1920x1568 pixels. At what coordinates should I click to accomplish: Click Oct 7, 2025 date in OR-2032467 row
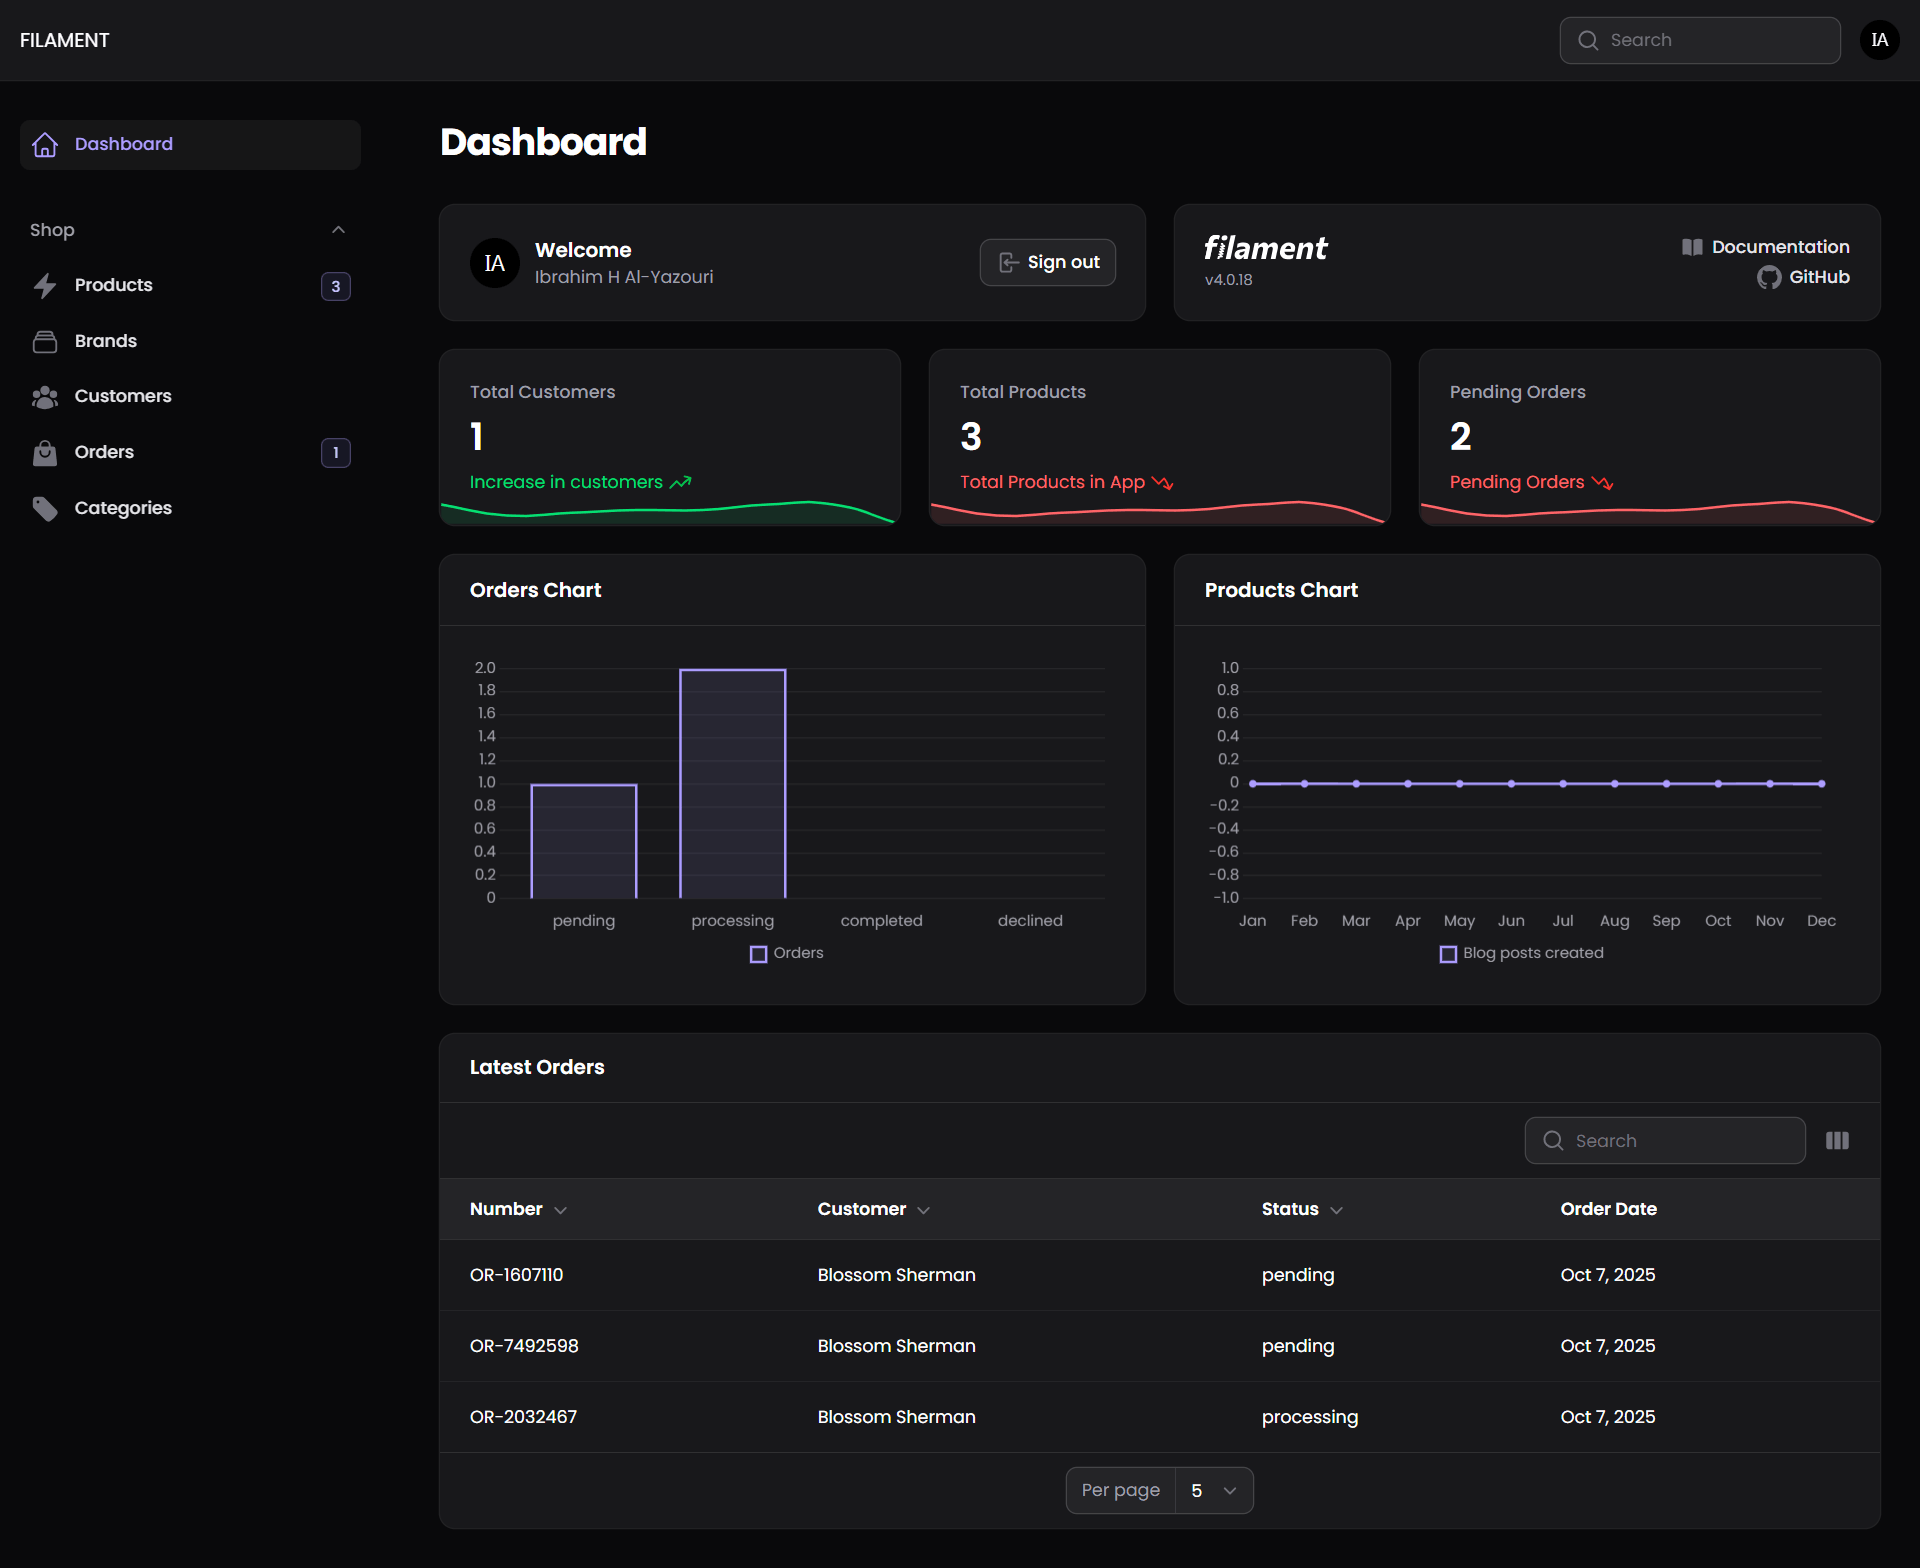click(x=1607, y=1418)
